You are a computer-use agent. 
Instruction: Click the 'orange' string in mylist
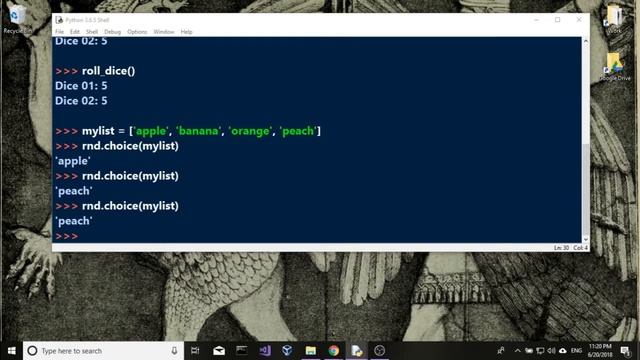tap(250, 131)
